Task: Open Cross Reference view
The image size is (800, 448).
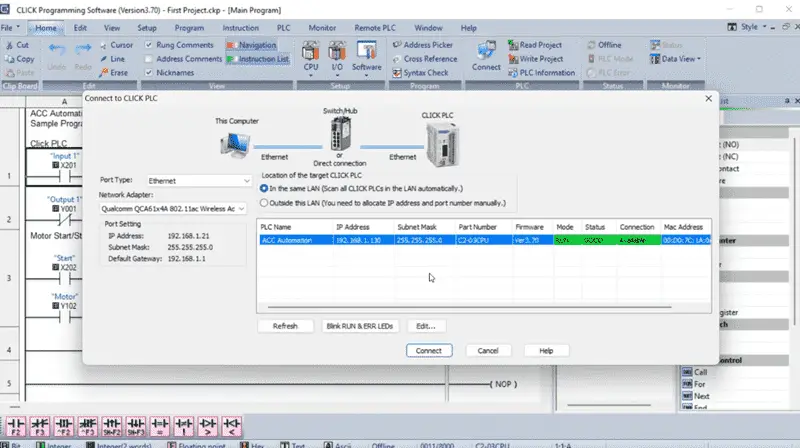Action: tap(425, 59)
